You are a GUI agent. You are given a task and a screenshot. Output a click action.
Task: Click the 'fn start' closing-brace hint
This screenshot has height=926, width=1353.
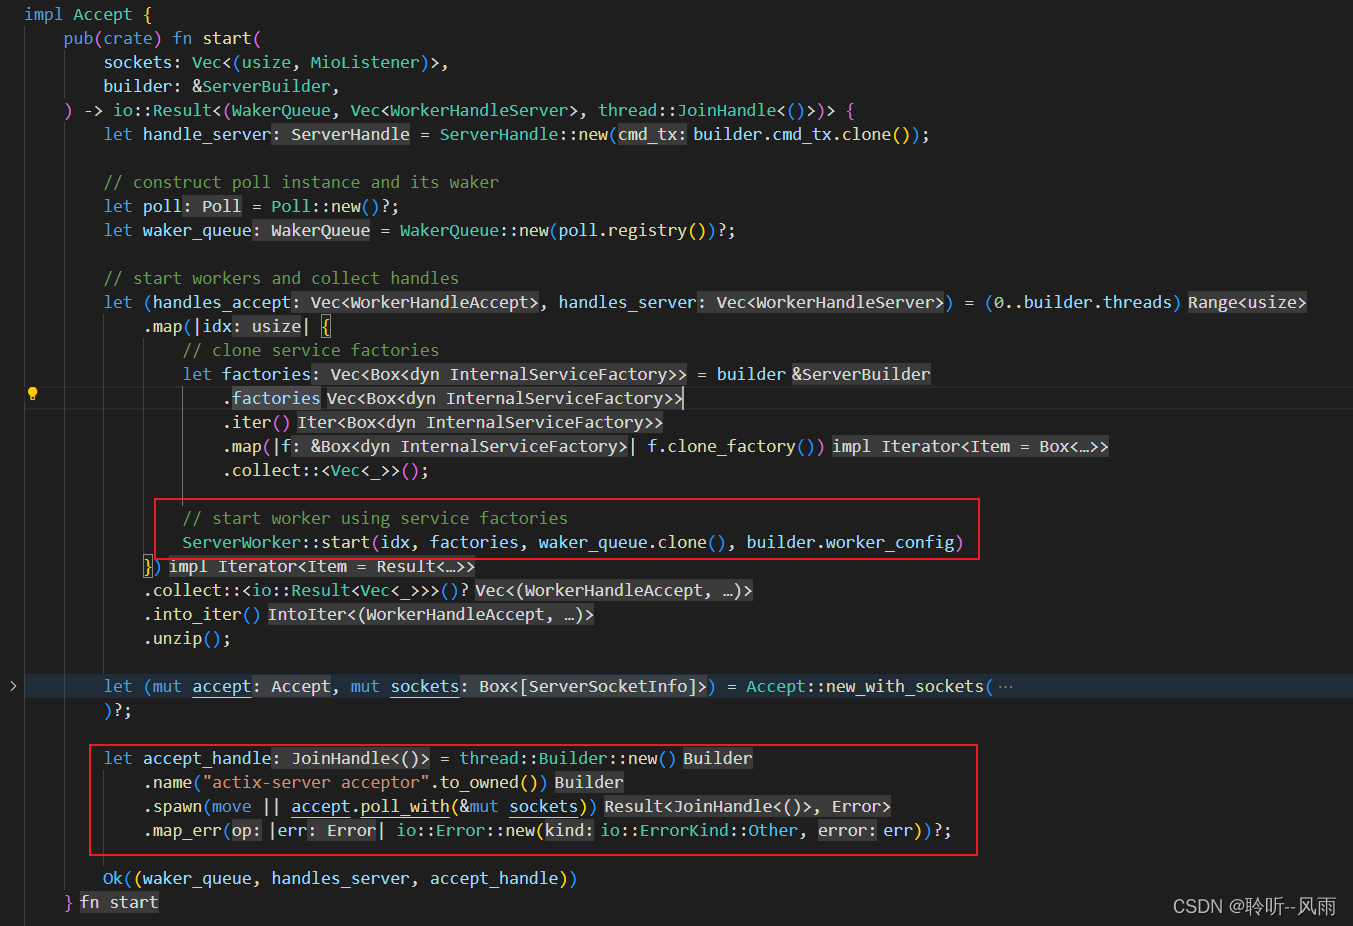tap(119, 902)
